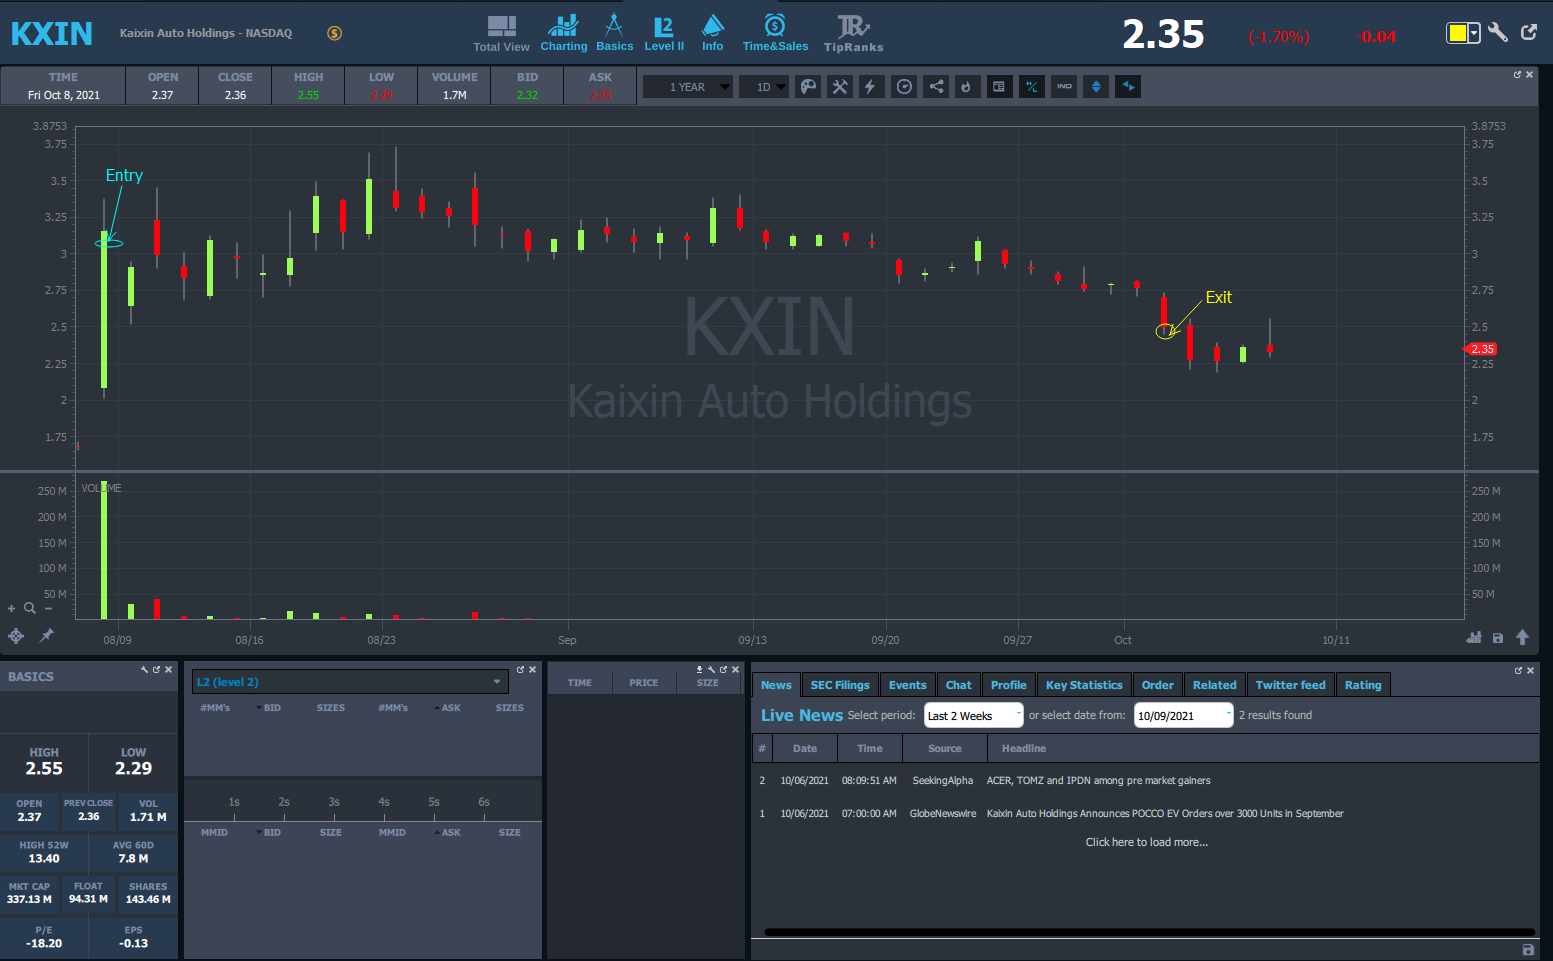Viewport: 1553px width, 961px height.
Task: Click the news horizontal scrollbar
Action: (1150, 932)
